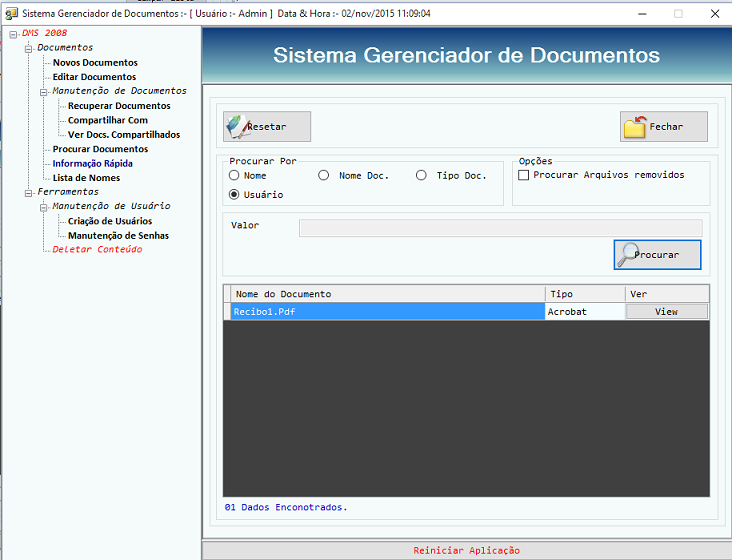The image size is (732, 560).
Task: Click the DMS 2008 tree label
Action: point(44,33)
